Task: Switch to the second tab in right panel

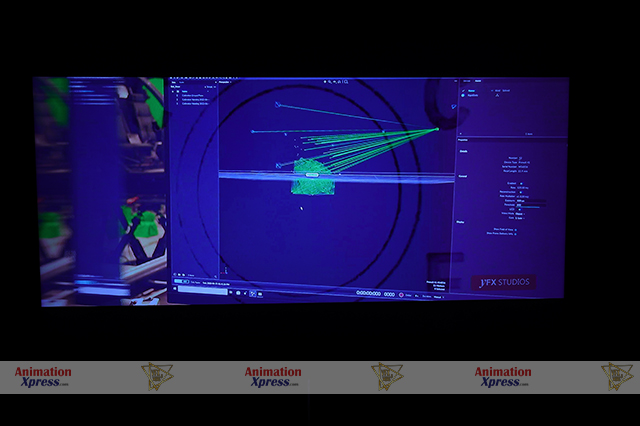Action: click(x=479, y=82)
